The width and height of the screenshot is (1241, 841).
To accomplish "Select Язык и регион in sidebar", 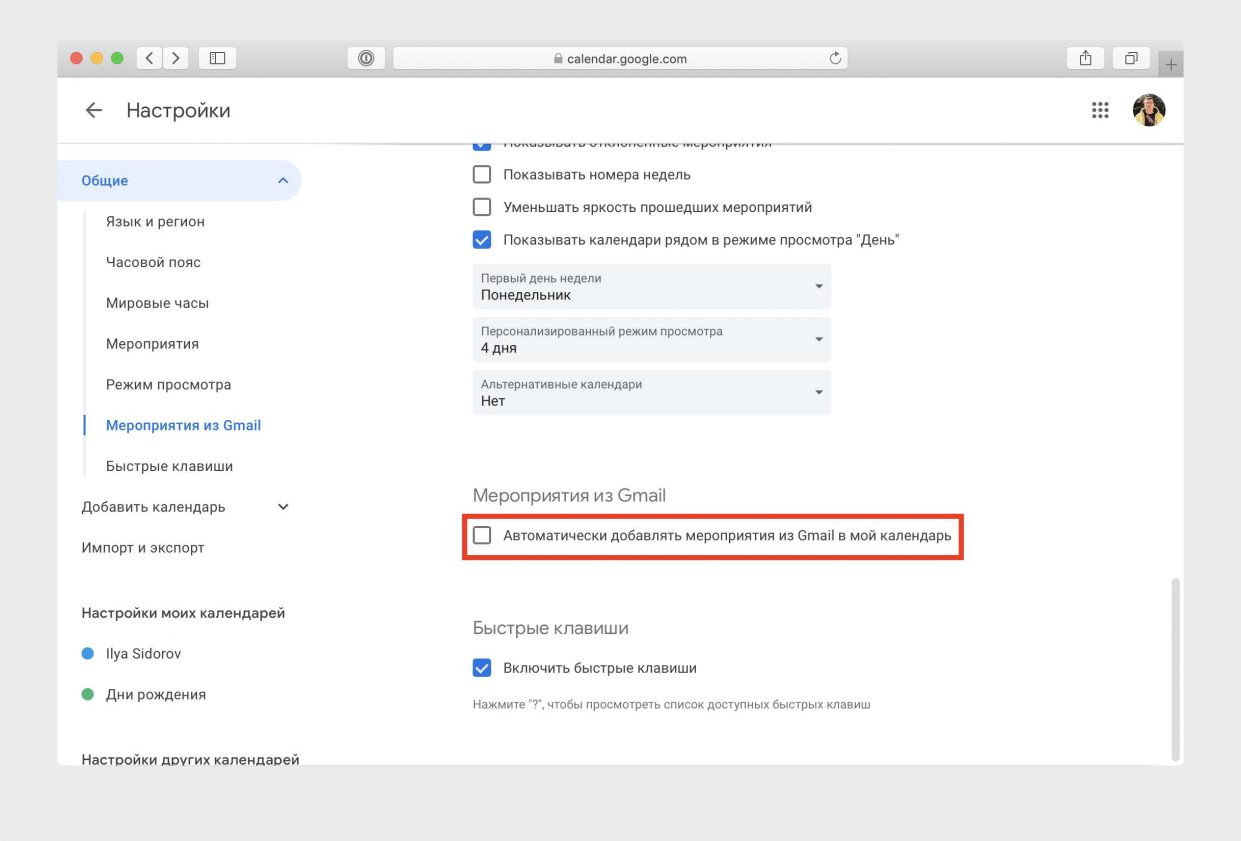I will click(x=155, y=222).
